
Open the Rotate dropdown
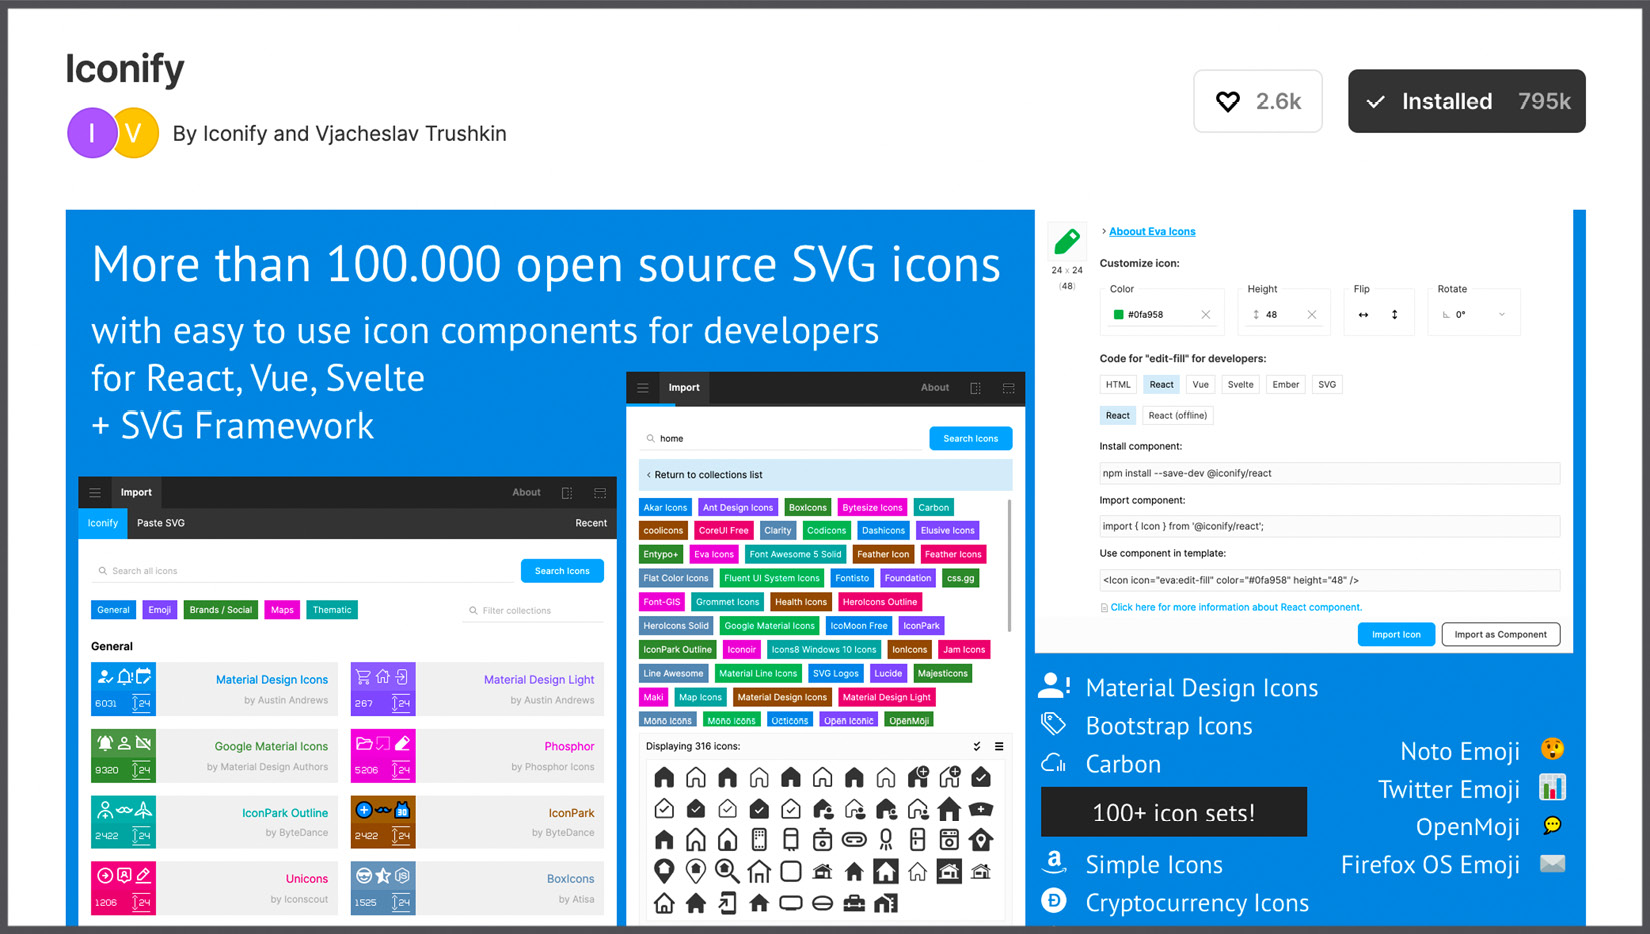point(1474,315)
